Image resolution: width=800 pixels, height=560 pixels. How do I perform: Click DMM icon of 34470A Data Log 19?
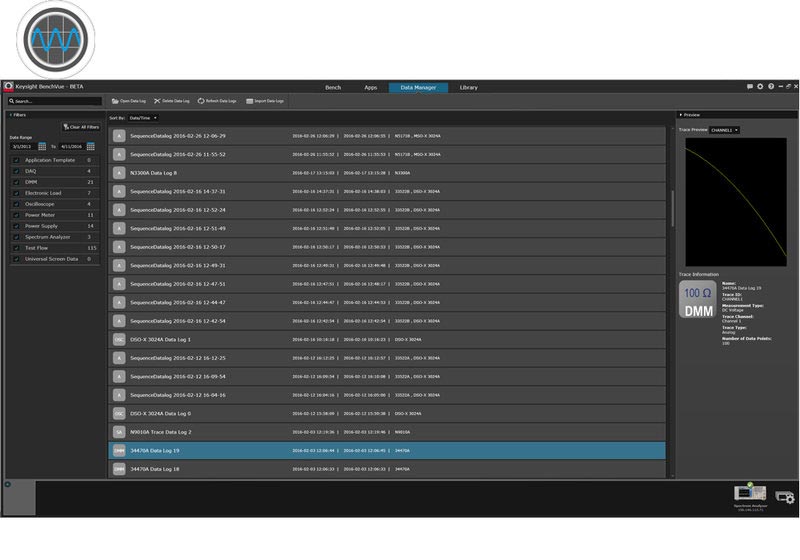coord(119,451)
